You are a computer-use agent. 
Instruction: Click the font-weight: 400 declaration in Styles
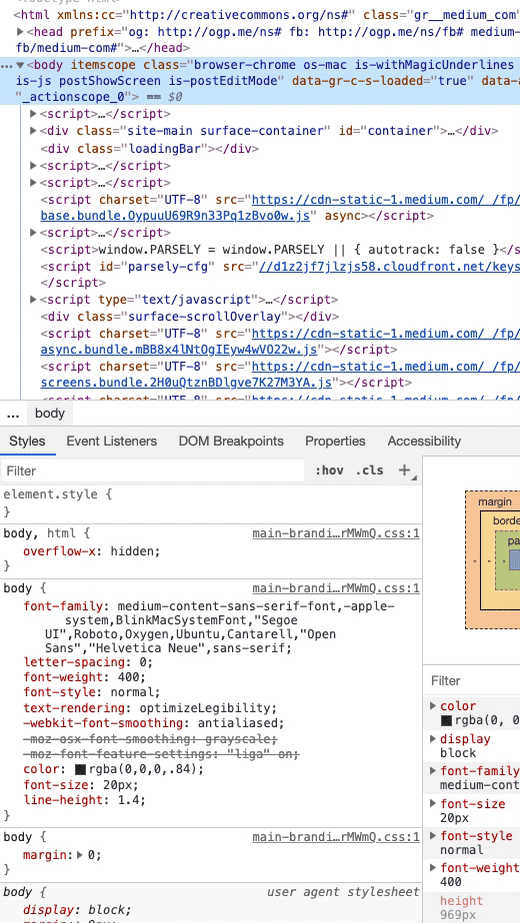tap(84, 677)
